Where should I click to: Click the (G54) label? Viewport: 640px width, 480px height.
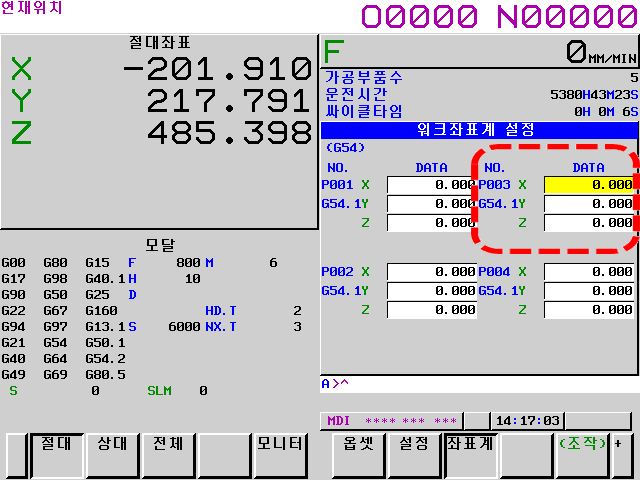click(345, 148)
